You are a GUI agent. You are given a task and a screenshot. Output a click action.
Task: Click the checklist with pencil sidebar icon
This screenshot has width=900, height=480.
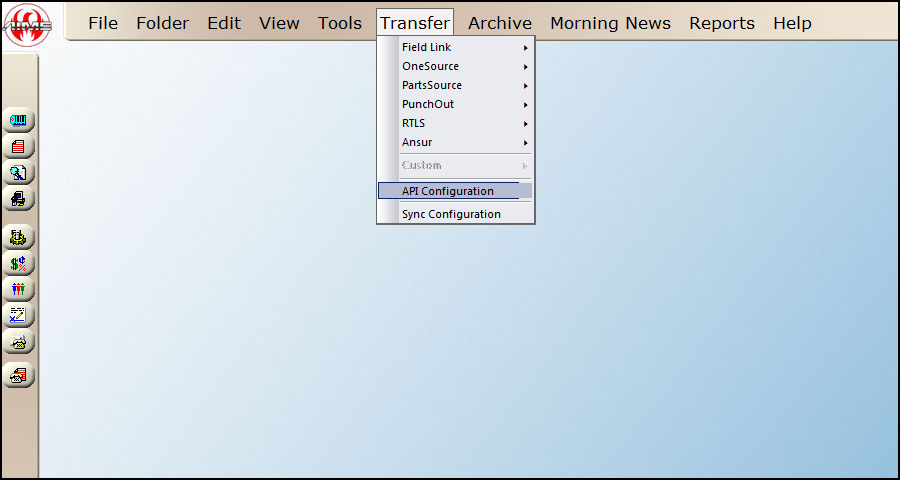(x=19, y=315)
